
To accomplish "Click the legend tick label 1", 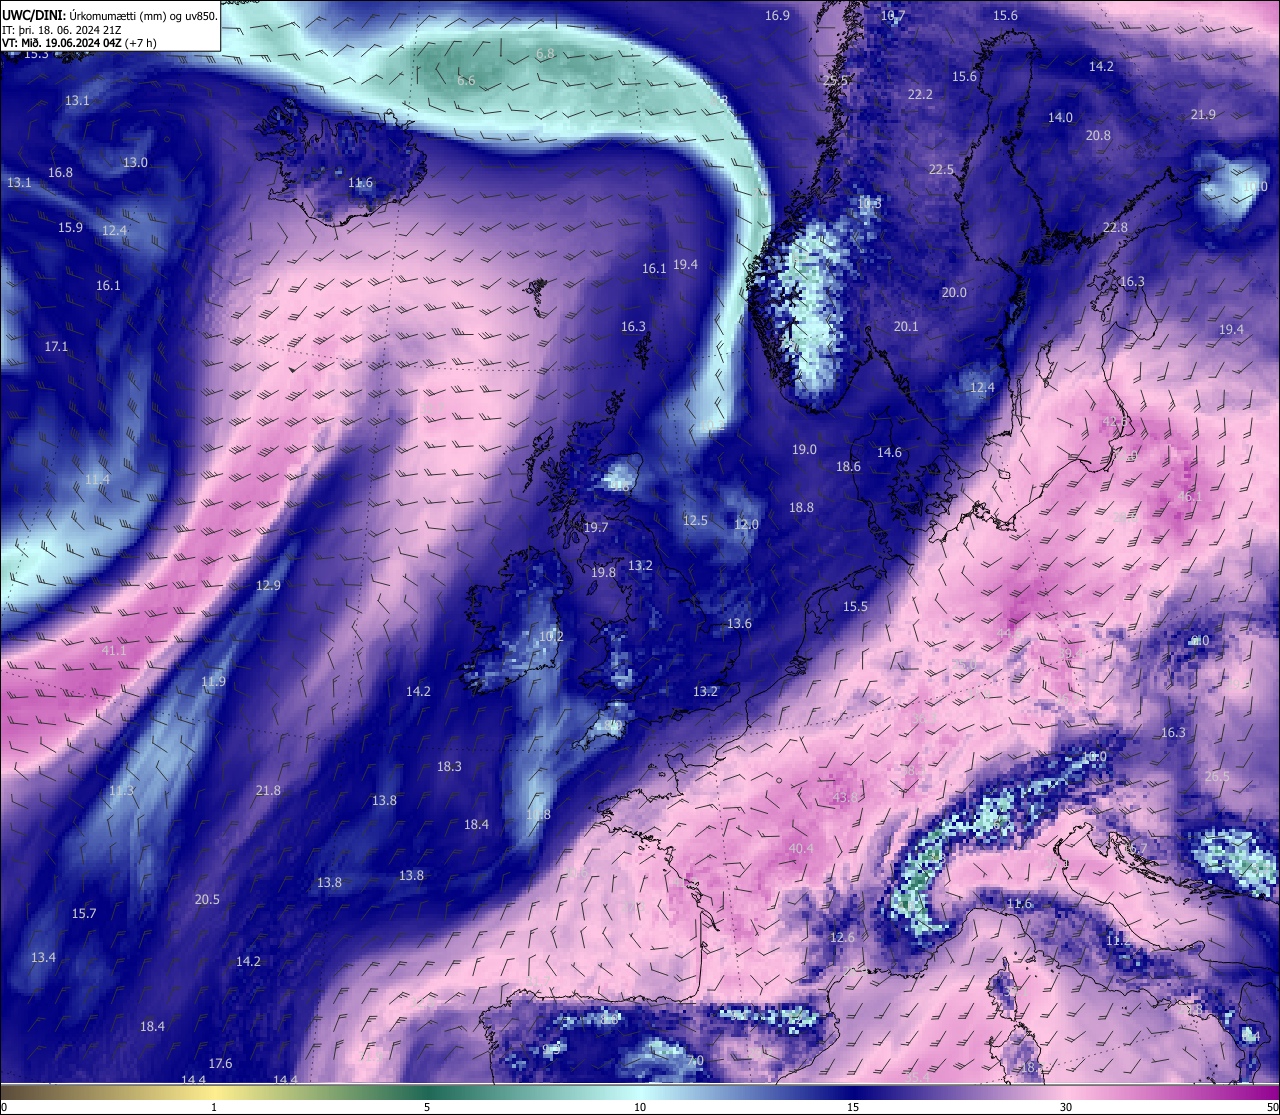I will [x=214, y=1107].
